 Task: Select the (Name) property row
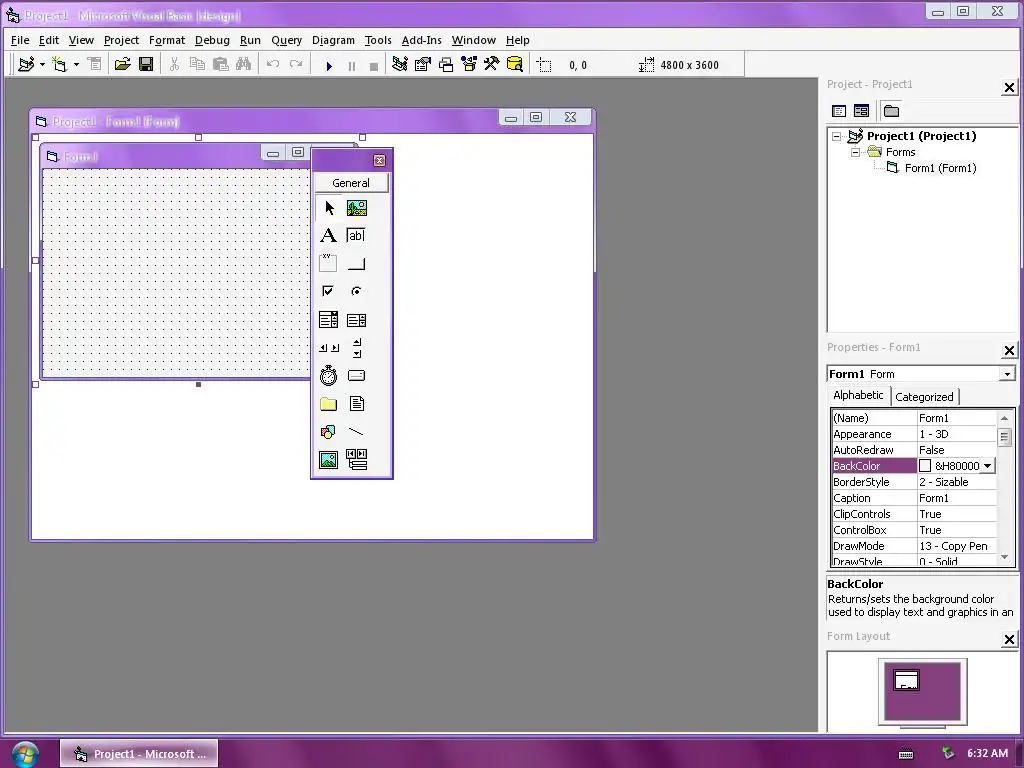point(914,419)
